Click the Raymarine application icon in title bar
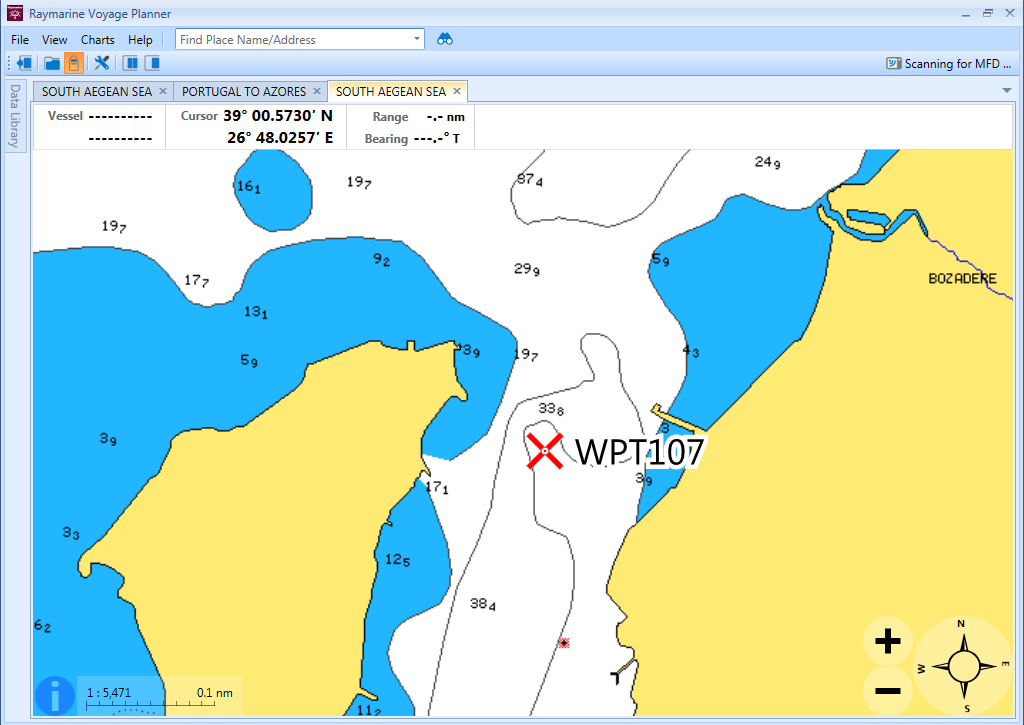Viewport: 1024px width, 725px height. pyautogui.click(x=14, y=13)
